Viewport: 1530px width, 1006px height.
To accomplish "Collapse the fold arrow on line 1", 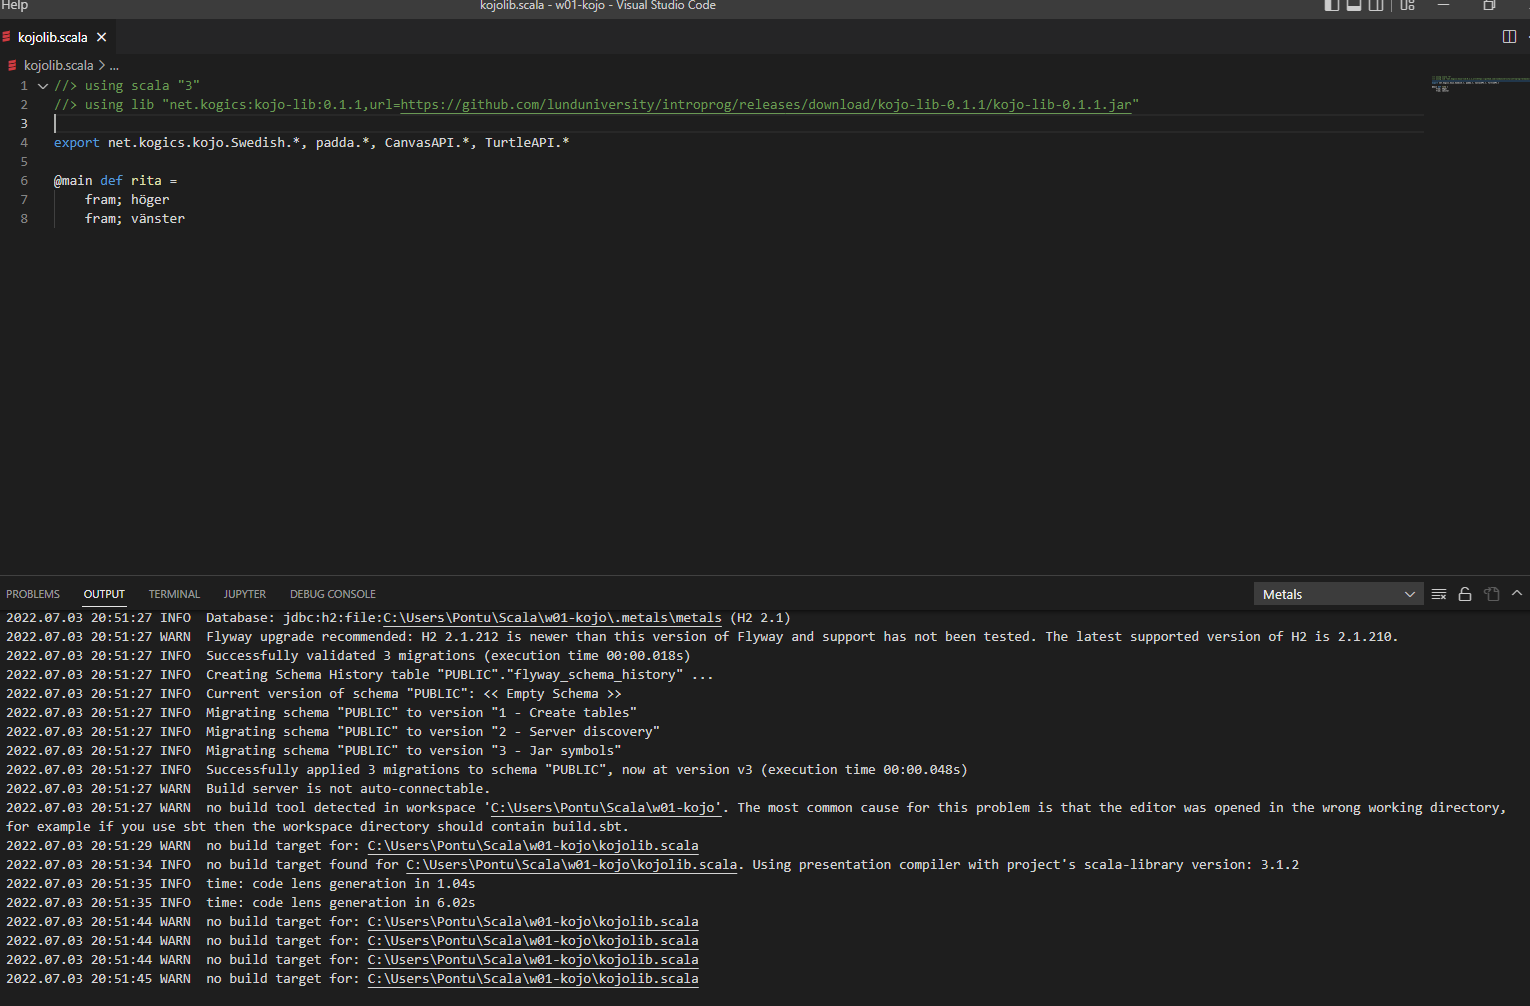I will click(41, 85).
